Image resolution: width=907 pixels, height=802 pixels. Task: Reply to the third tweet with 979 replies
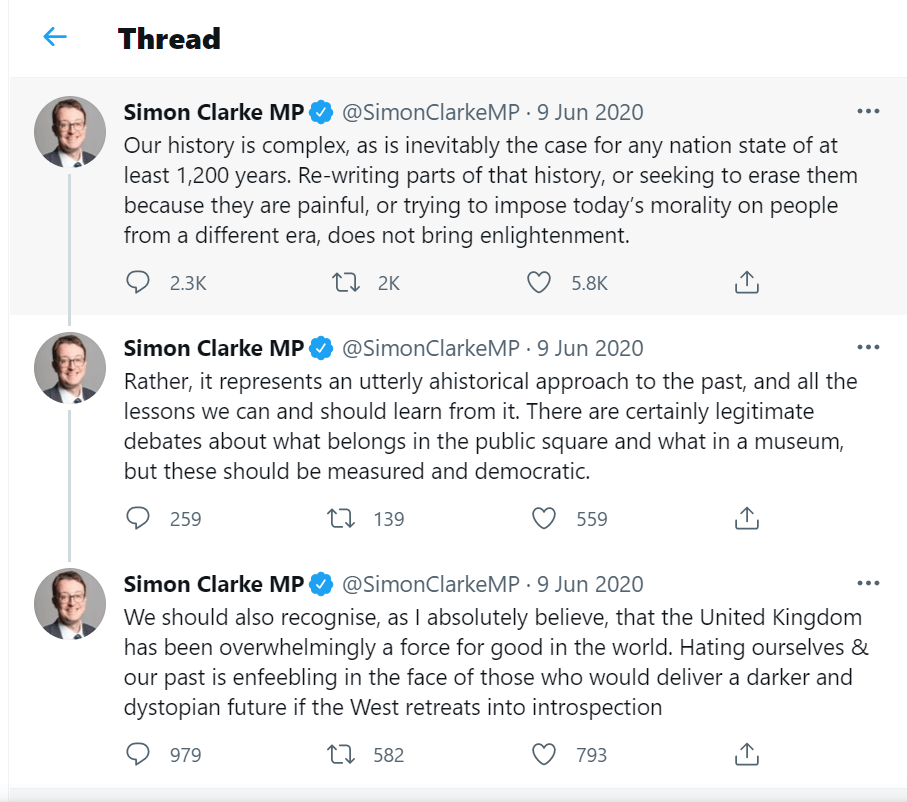(x=138, y=755)
